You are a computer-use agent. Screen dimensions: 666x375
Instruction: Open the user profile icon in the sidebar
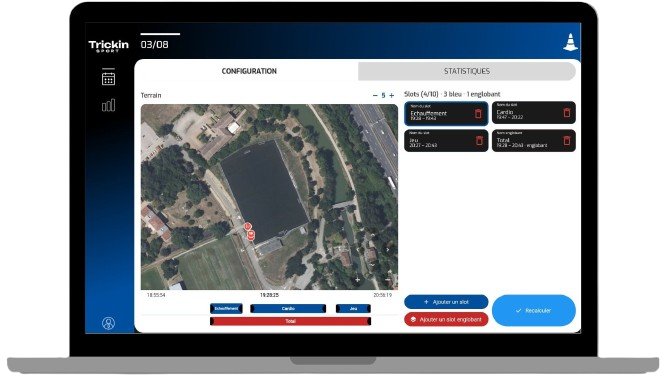[108, 323]
